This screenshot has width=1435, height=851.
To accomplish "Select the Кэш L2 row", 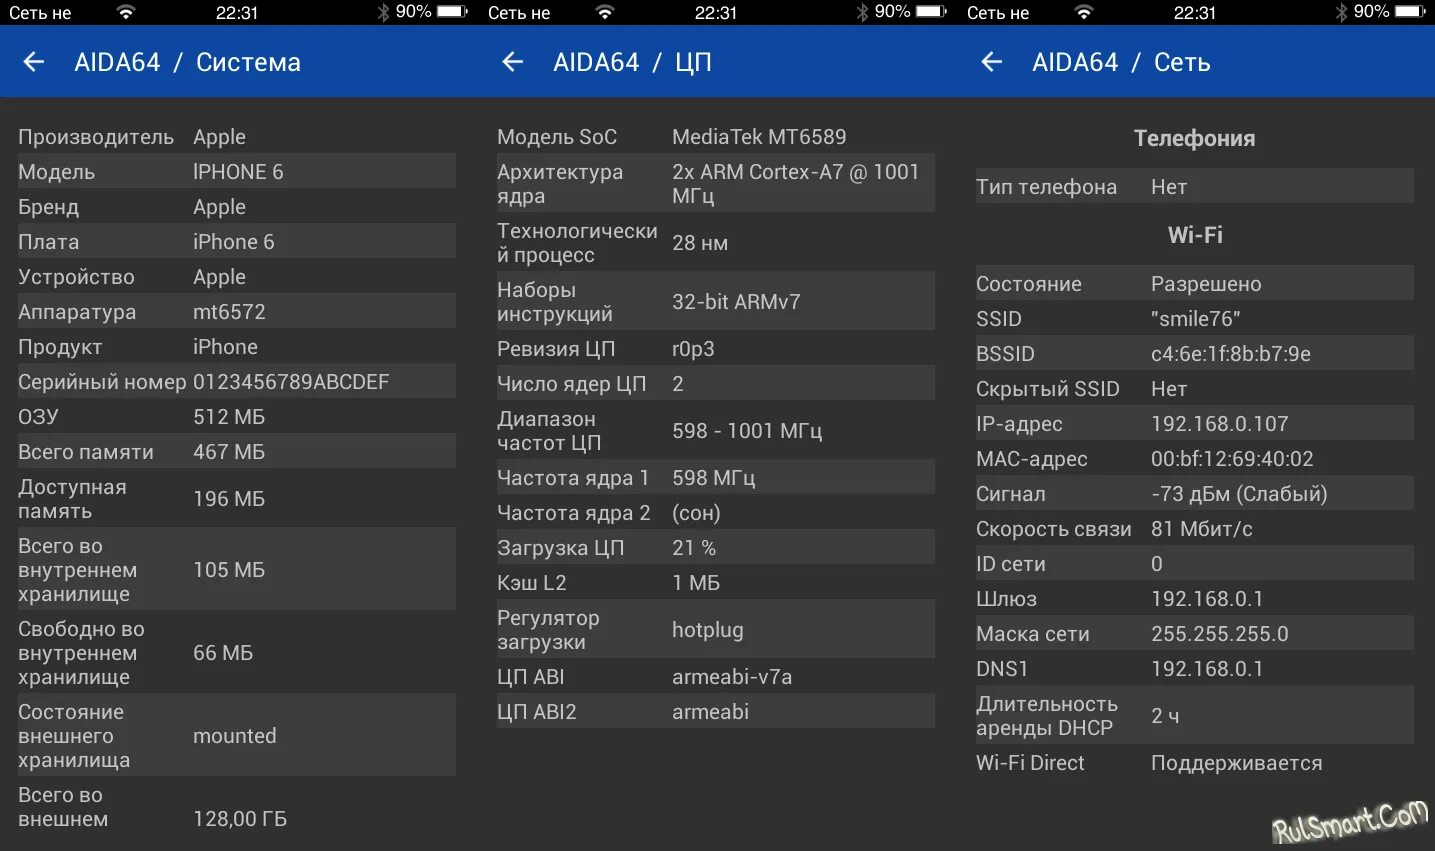I will click(x=716, y=582).
